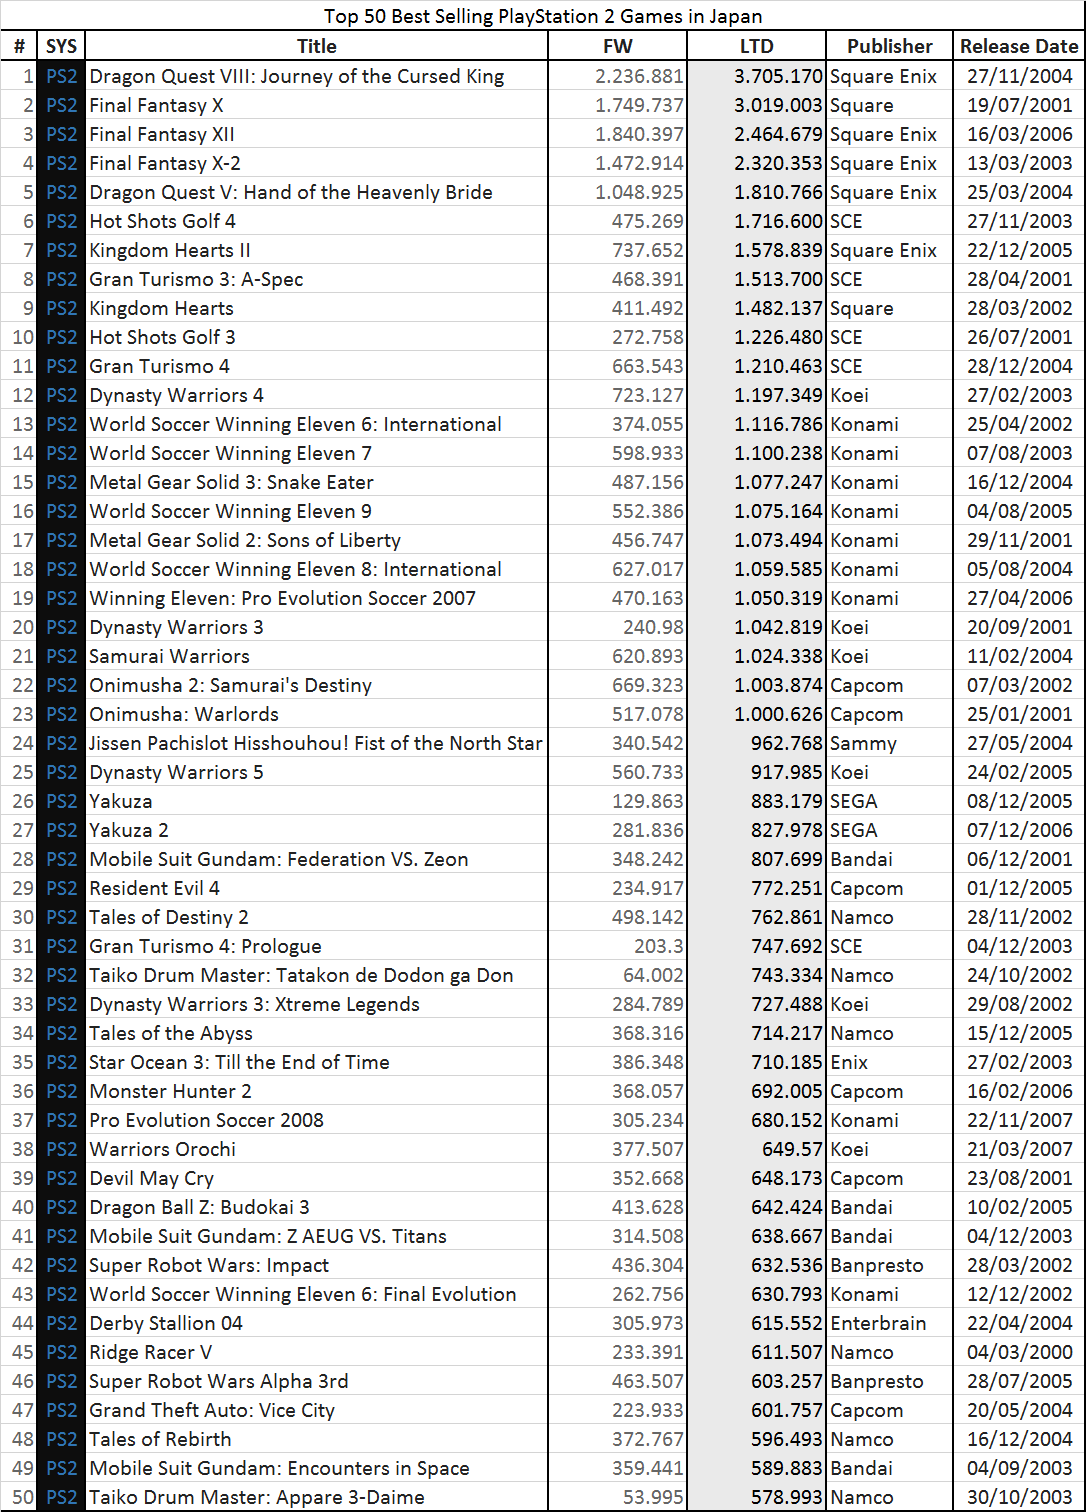Click release date 12/12/2002

click(x=1019, y=1294)
